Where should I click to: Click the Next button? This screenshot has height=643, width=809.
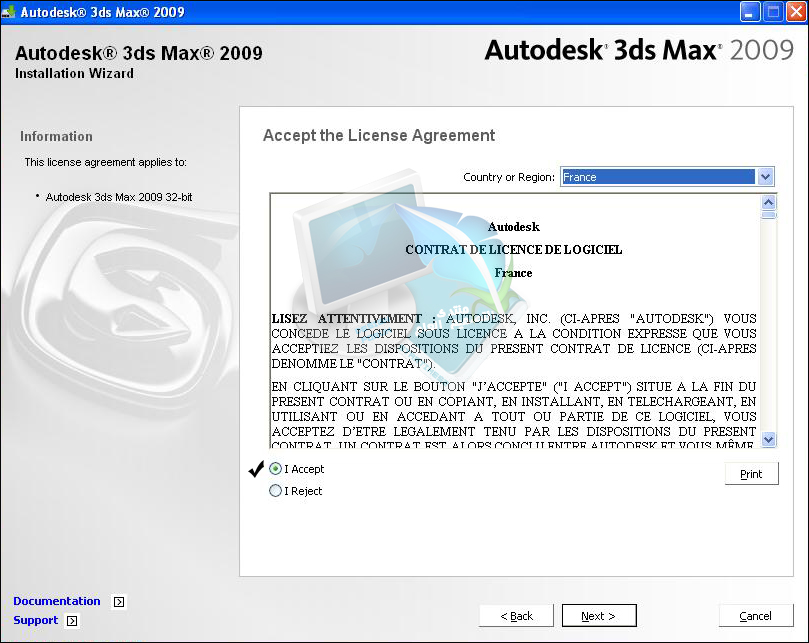(x=599, y=616)
